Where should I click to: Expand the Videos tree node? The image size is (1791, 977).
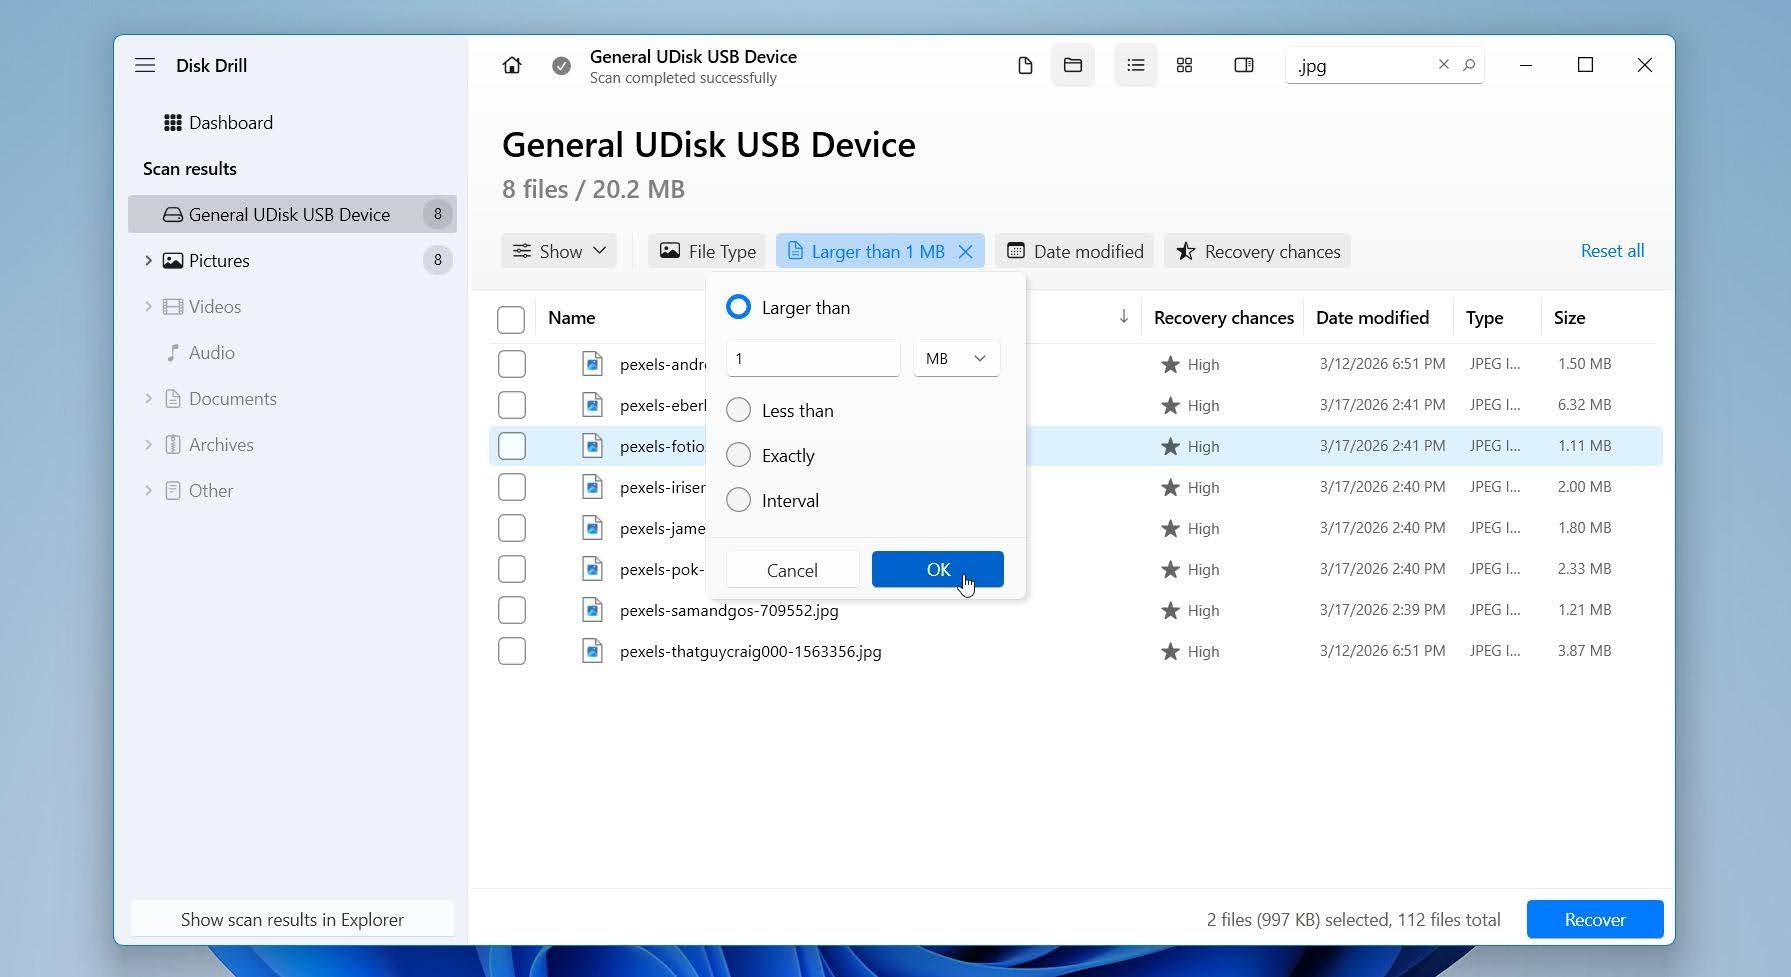click(148, 306)
